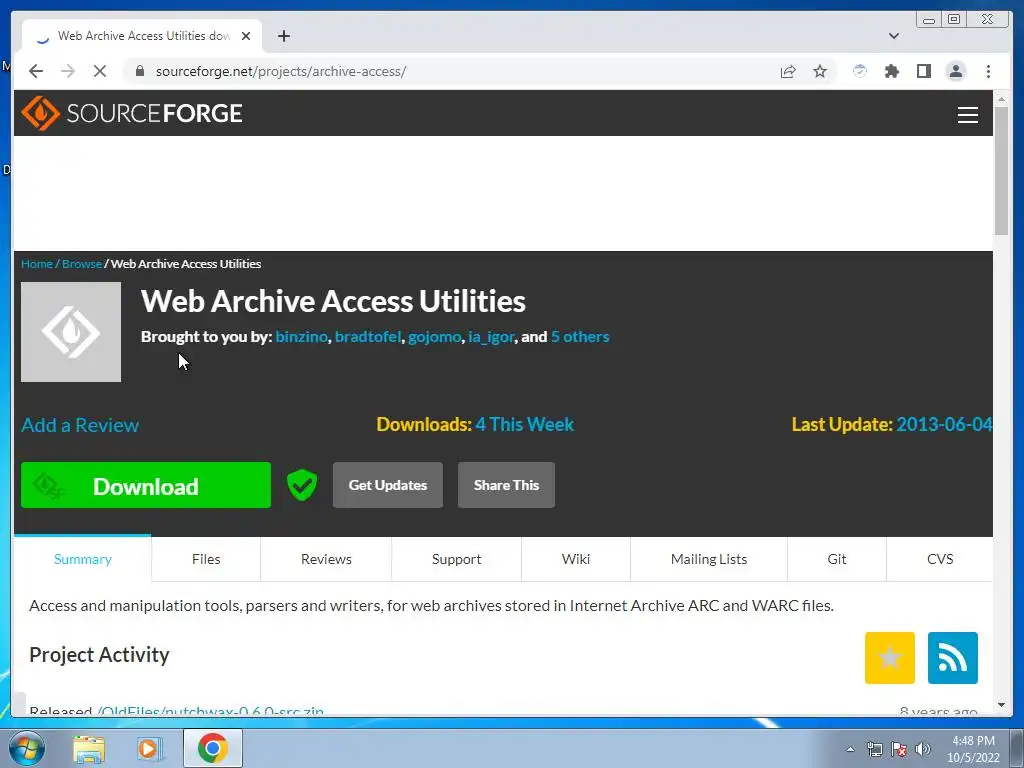
Task: Switch to the Support tab
Action: click(456, 559)
